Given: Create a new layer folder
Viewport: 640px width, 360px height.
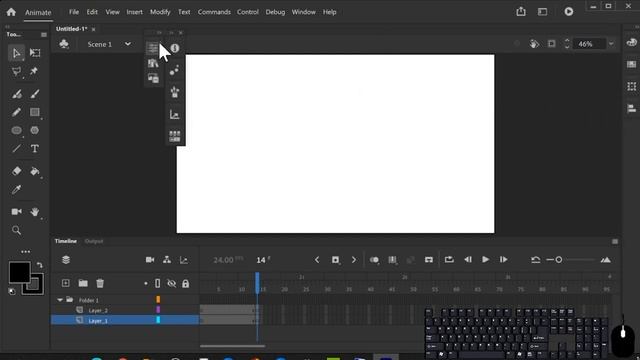Looking at the screenshot, I should 83,283.
